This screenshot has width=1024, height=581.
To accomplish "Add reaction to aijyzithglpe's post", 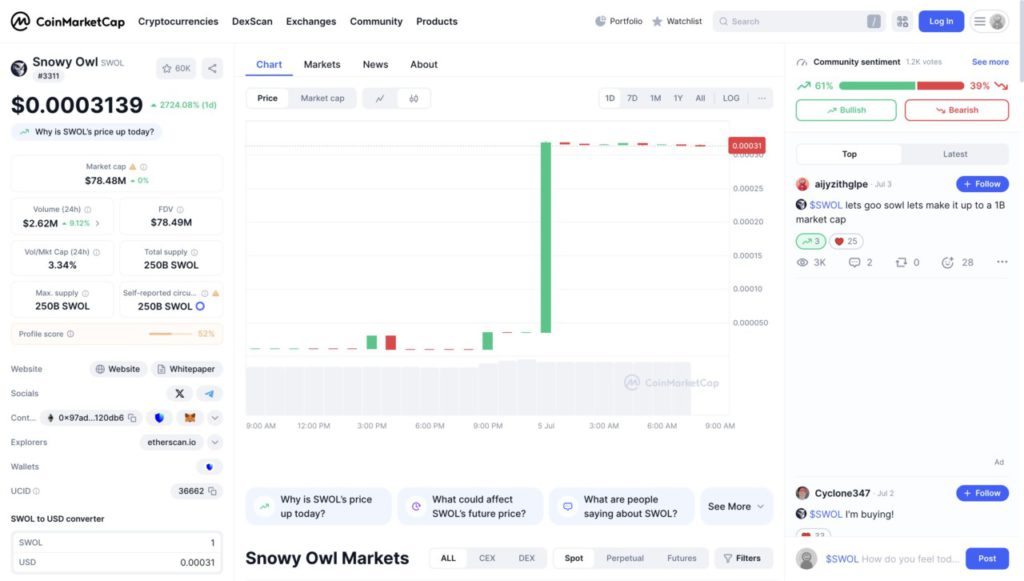I will [x=957, y=262].
